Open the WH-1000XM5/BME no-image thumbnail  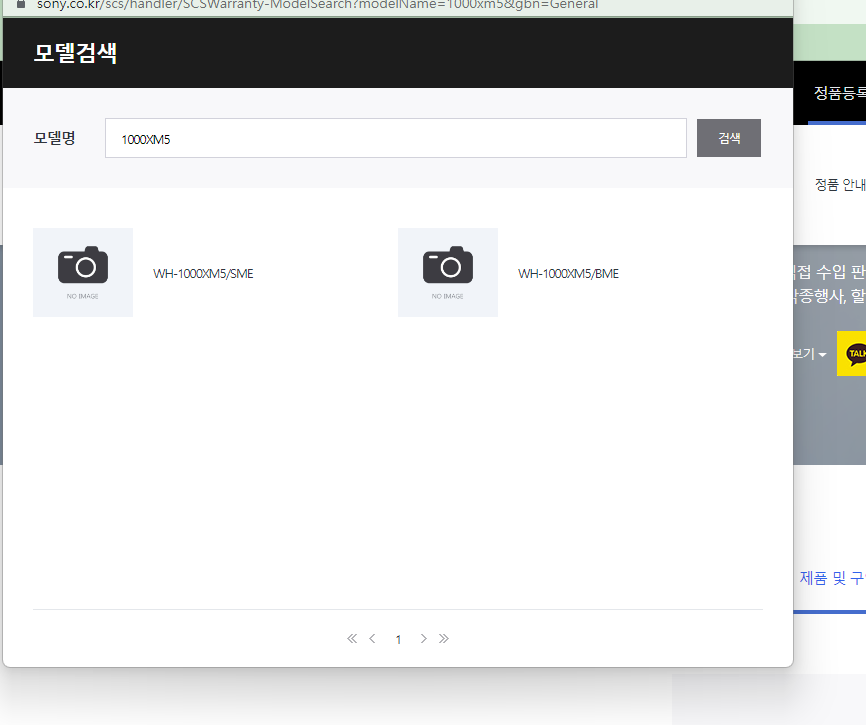pos(448,272)
